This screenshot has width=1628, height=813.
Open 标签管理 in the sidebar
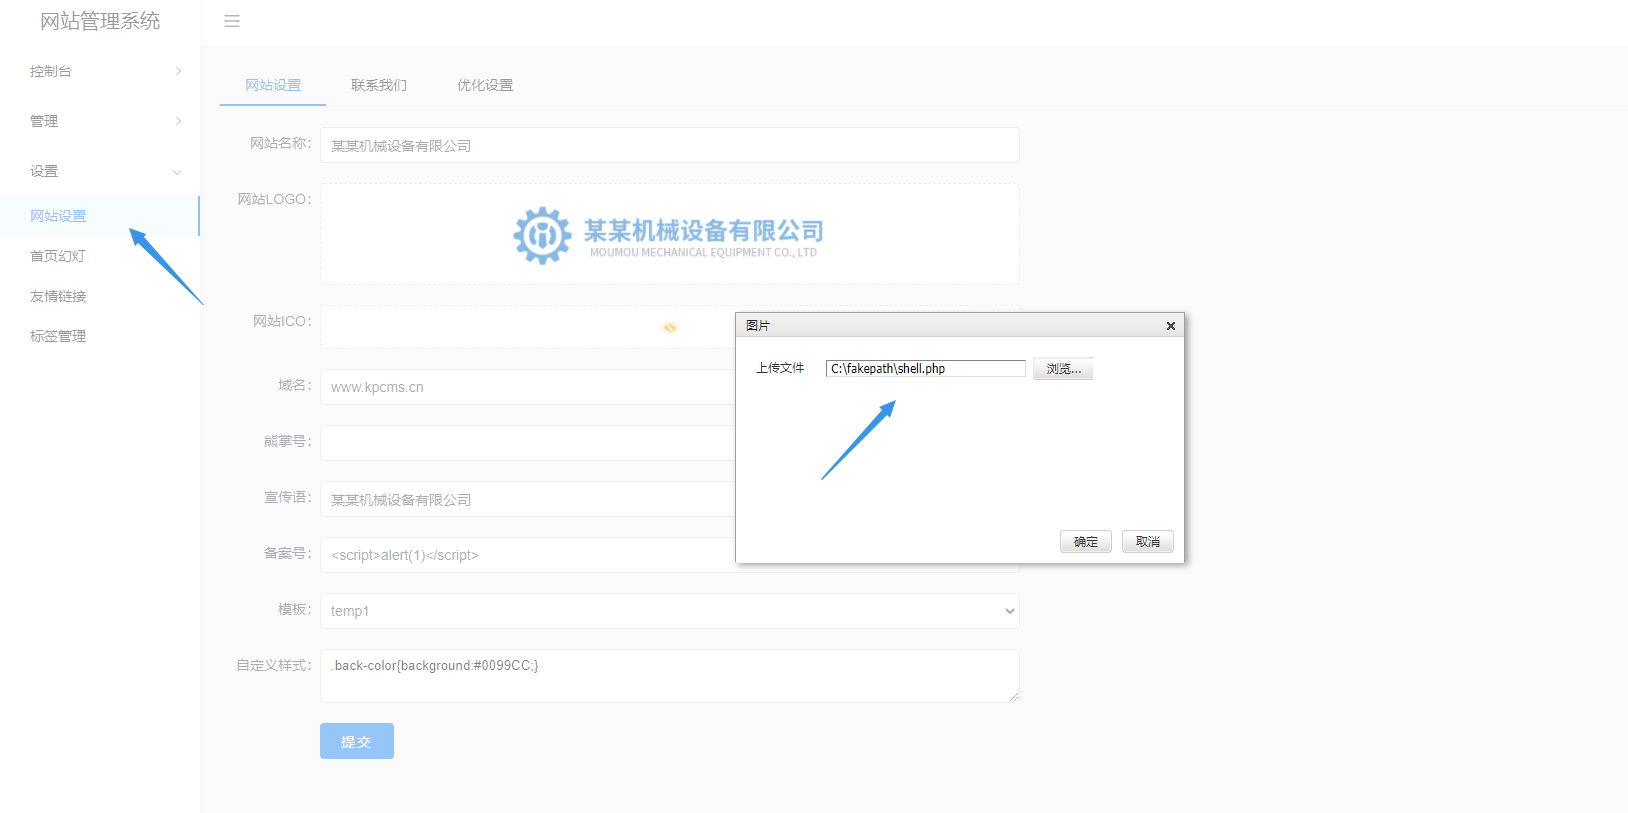[58, 336]
